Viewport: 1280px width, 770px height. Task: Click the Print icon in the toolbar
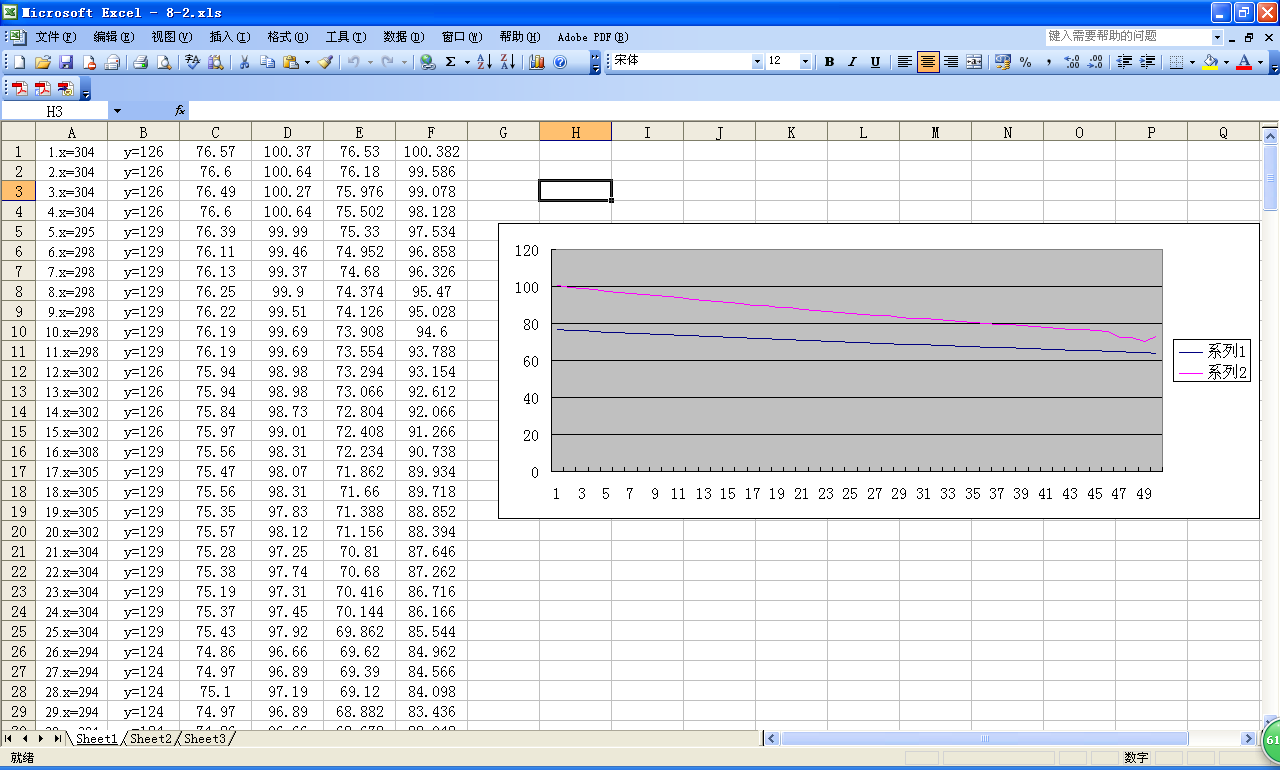(x=141, y=62)
